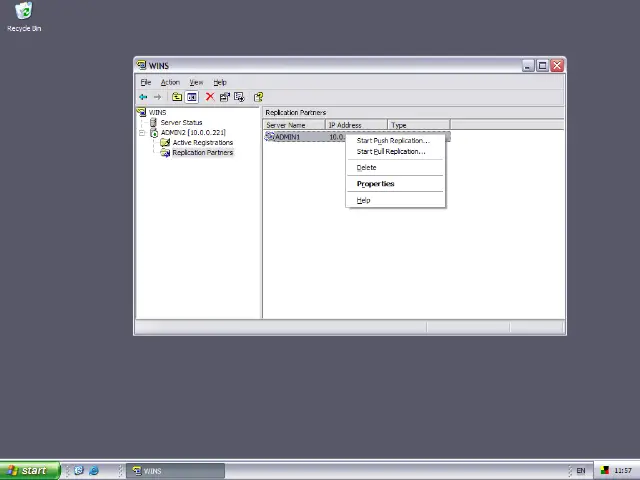Sort by IP Address column header
Image resolution: width=640 pixels, height=480 pixels.
point(356,125)
